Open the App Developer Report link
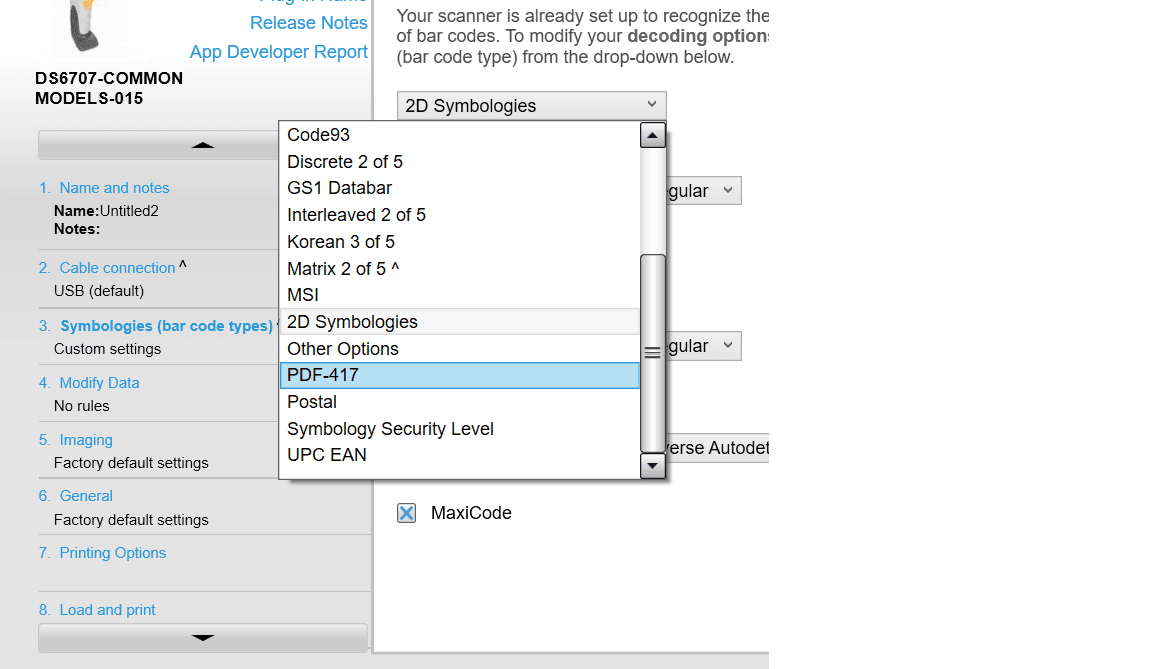 click(278, 52)
